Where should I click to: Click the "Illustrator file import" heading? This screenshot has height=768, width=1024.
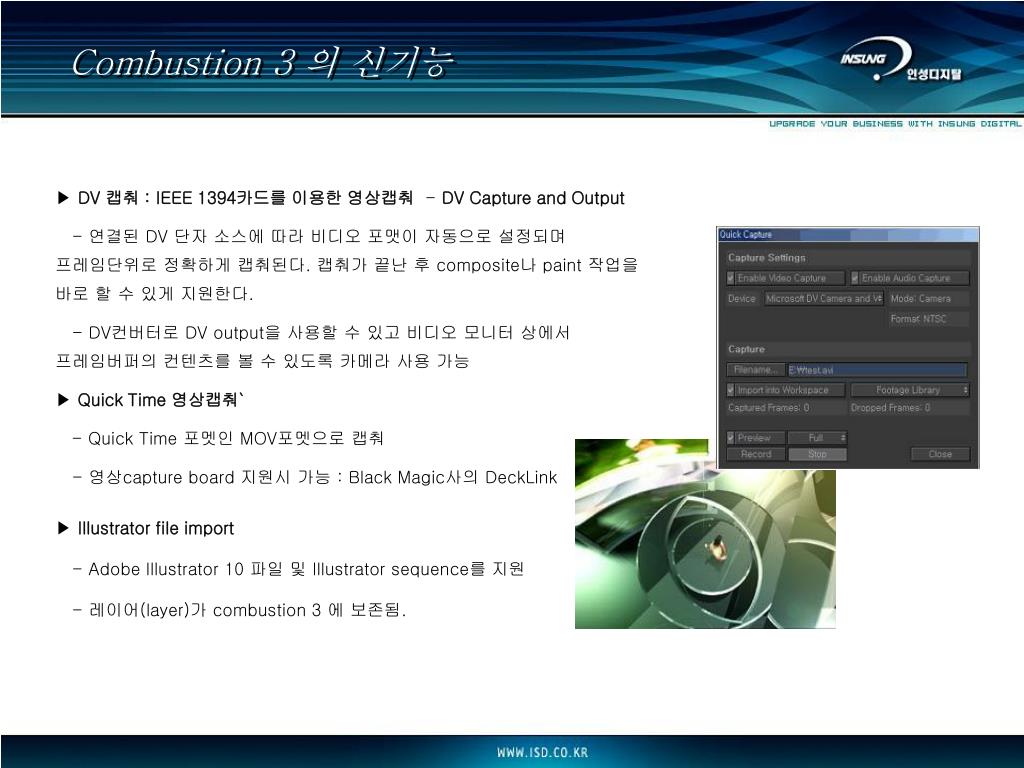[x=155, y=528]
